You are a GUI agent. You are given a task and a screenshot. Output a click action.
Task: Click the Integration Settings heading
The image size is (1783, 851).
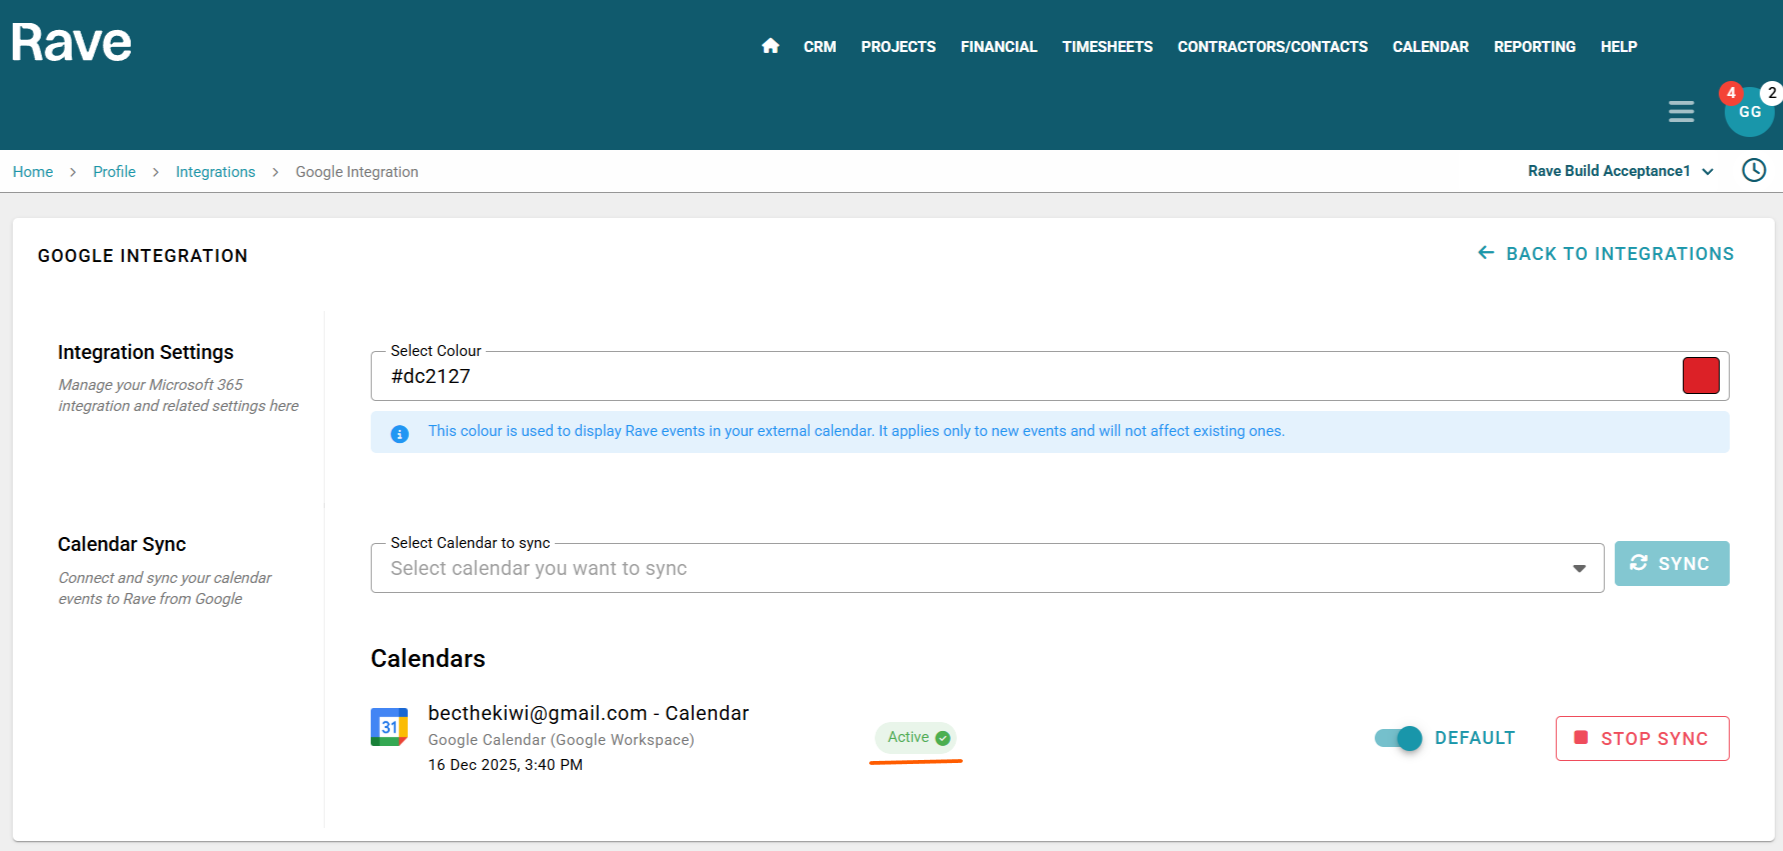[146, 352]
